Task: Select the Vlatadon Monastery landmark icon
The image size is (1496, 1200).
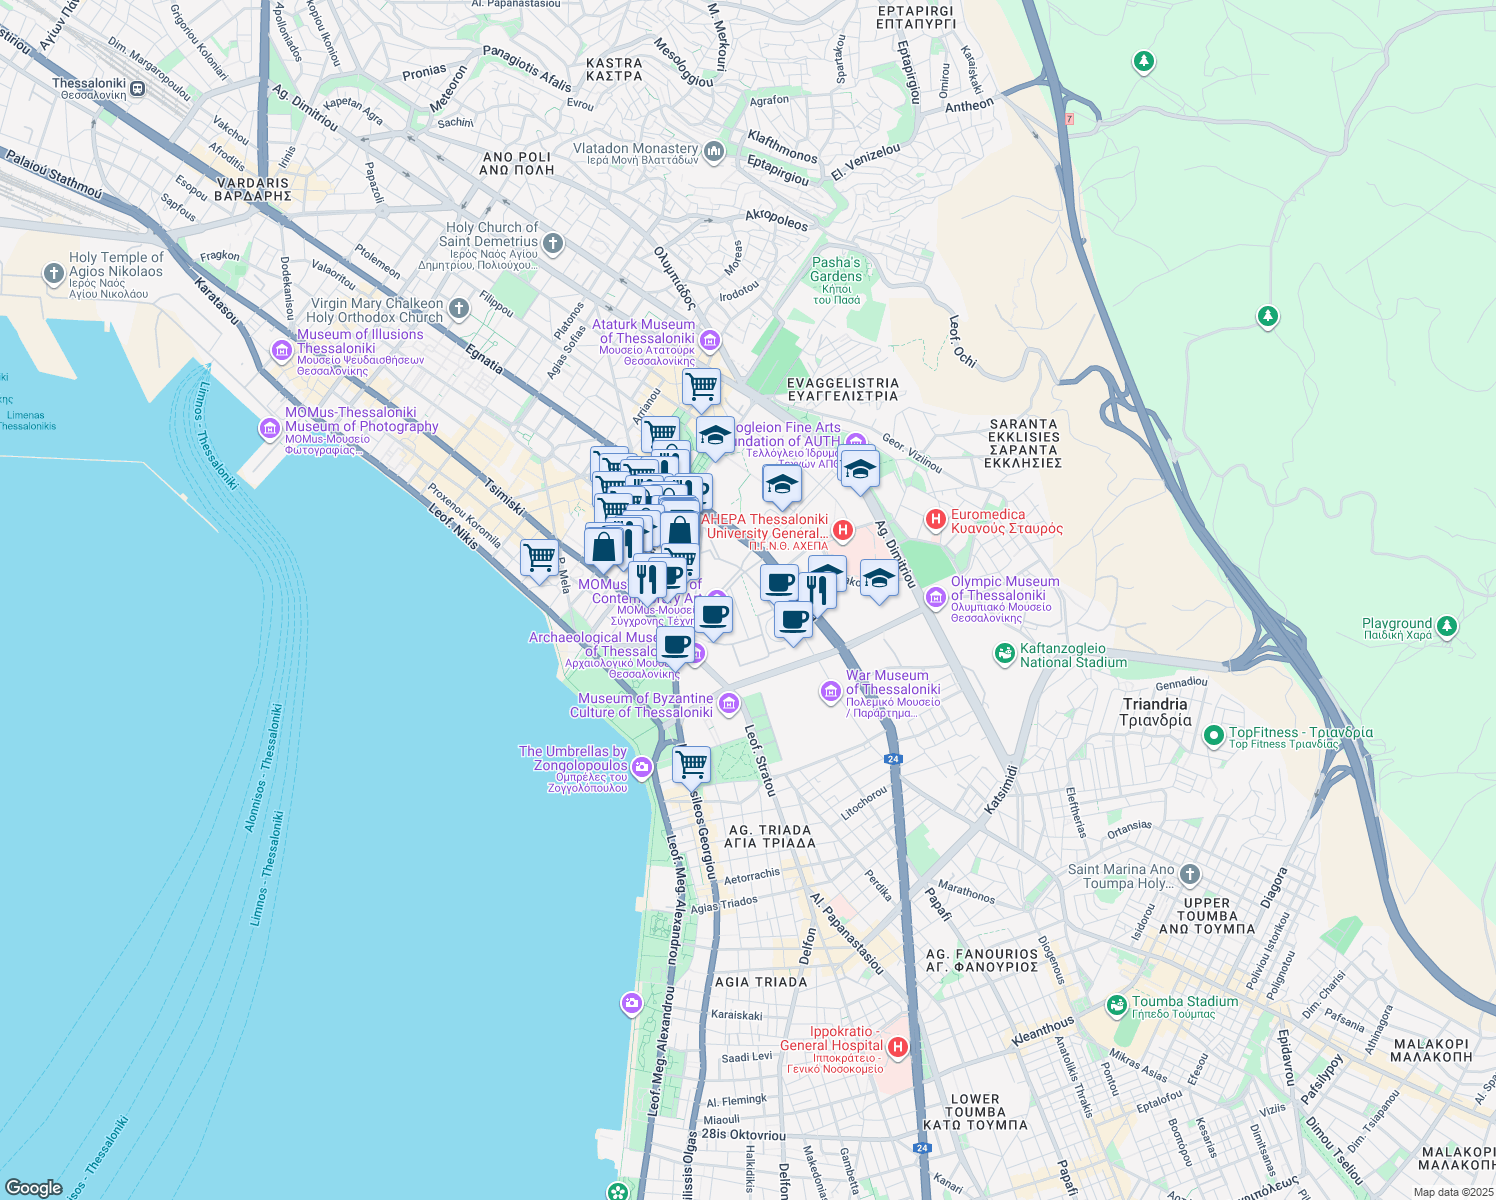Action: 713,151
